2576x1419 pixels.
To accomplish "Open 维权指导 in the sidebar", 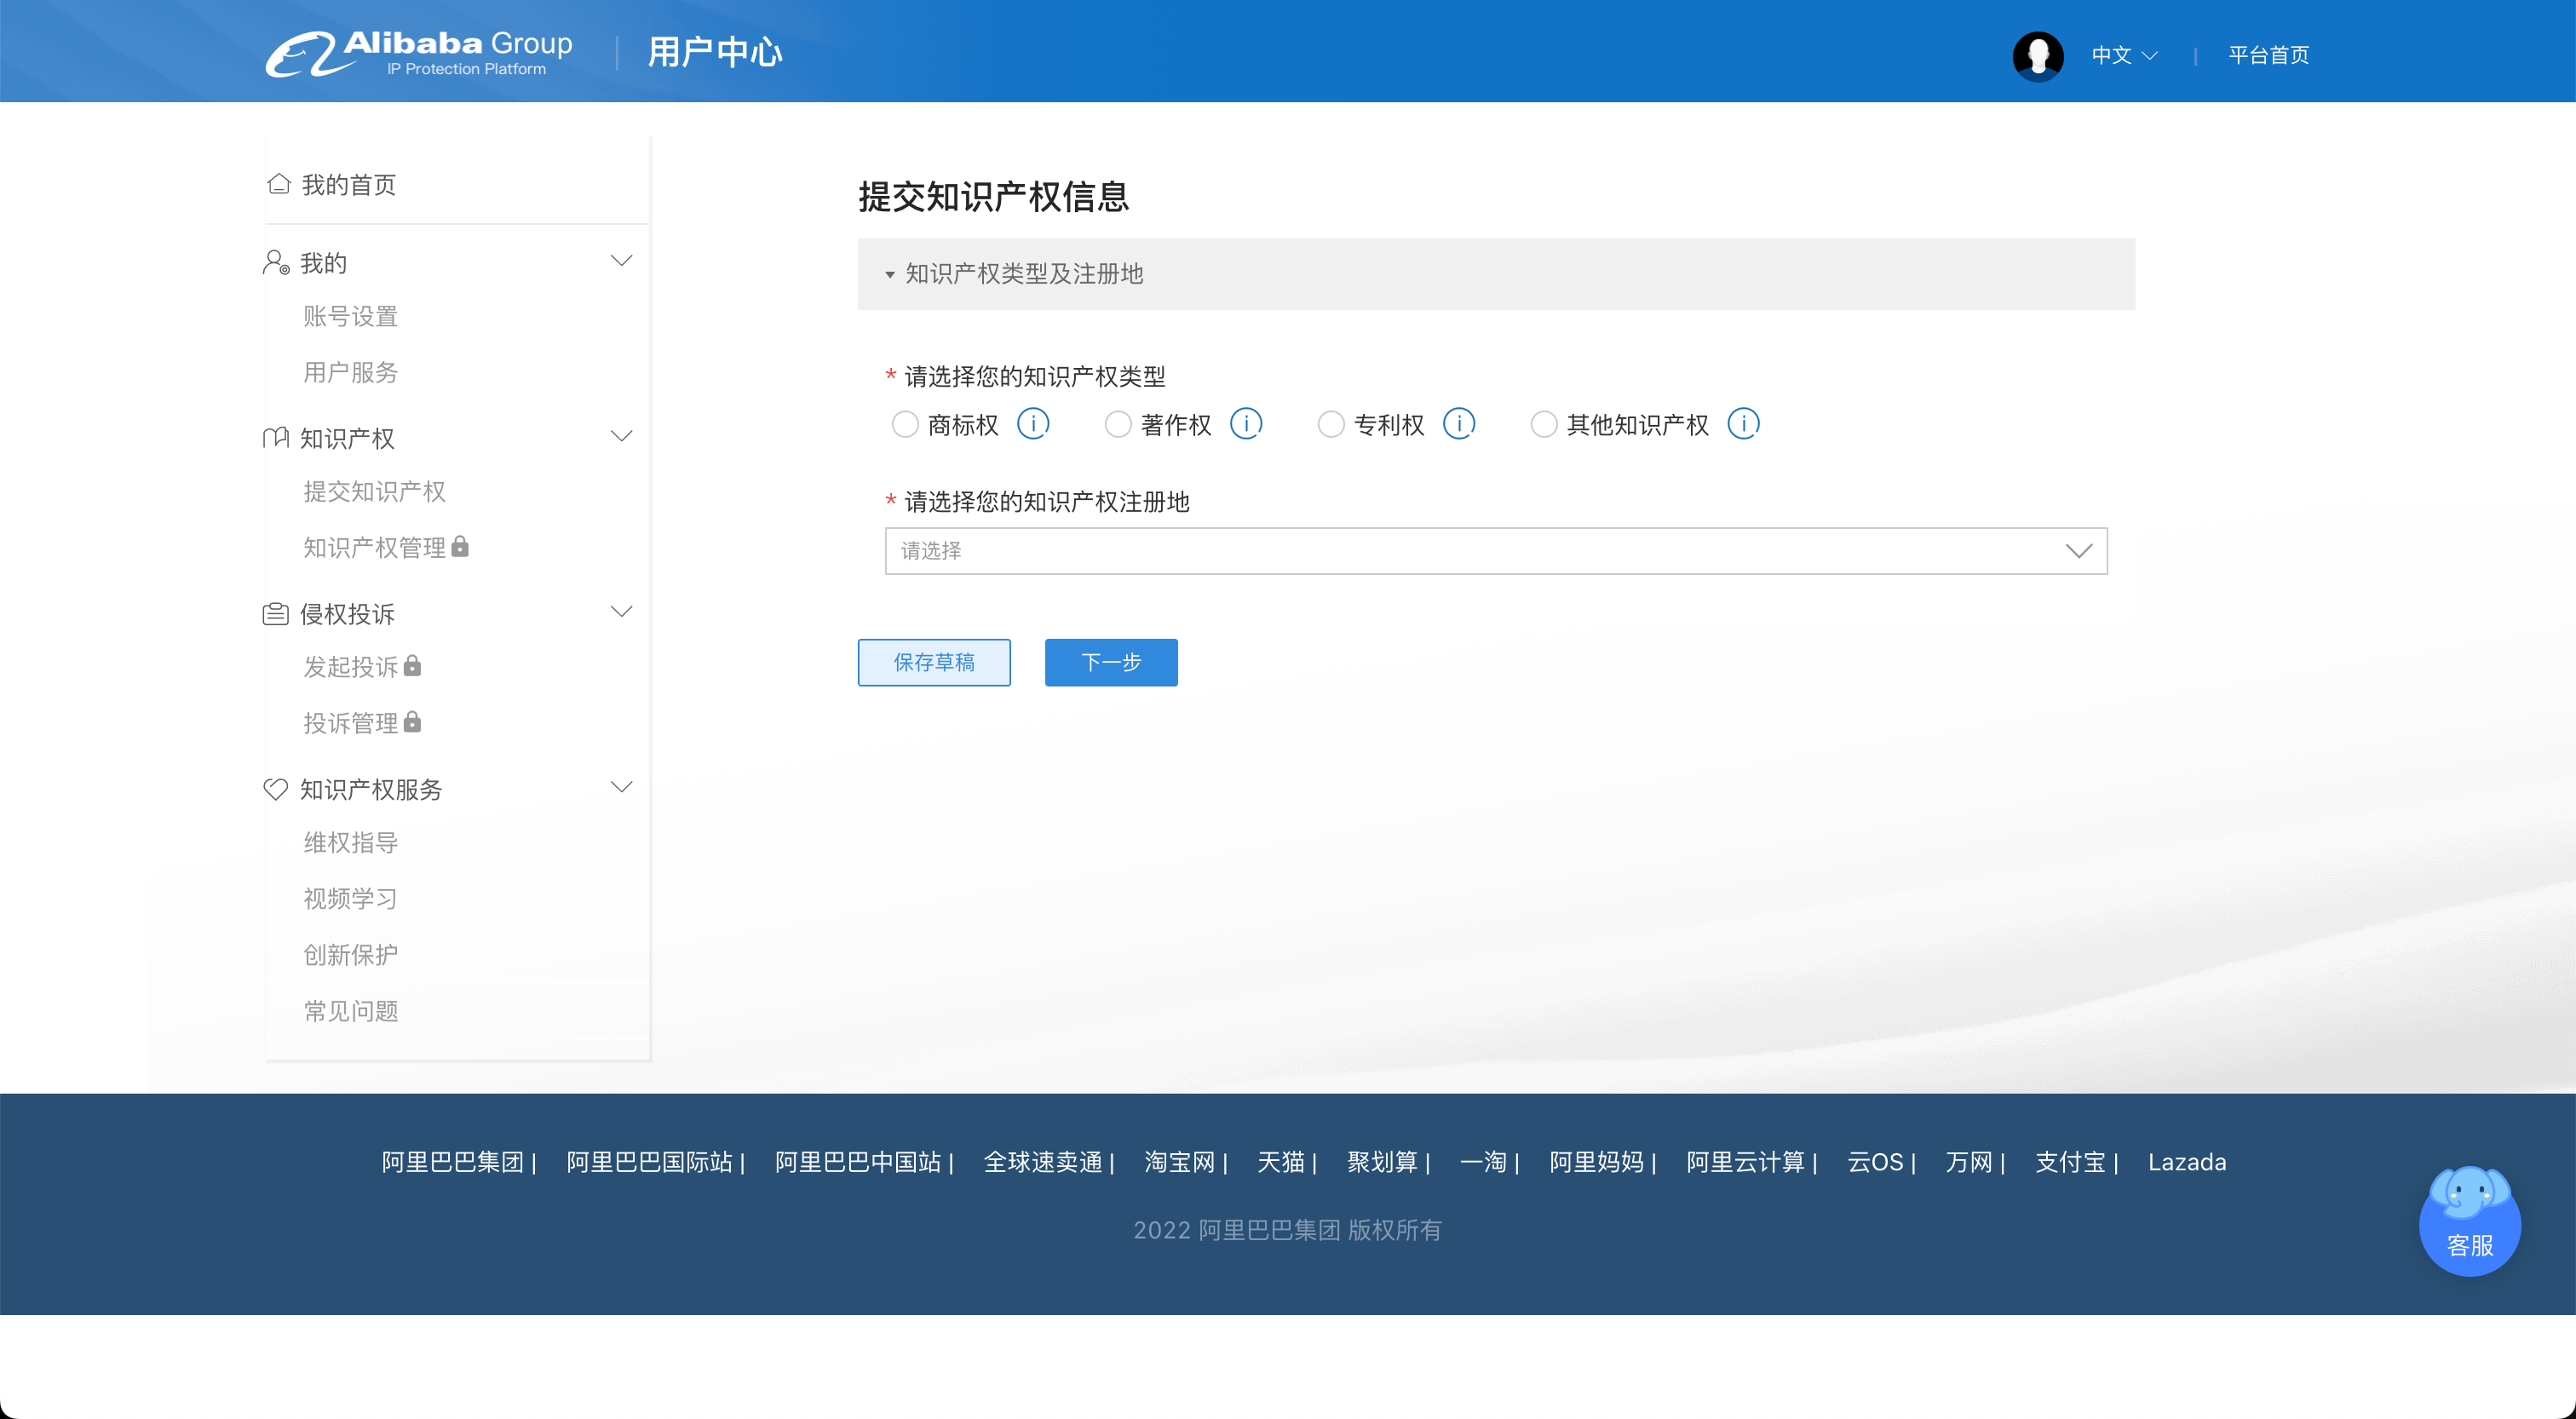I will click(350, 842).
